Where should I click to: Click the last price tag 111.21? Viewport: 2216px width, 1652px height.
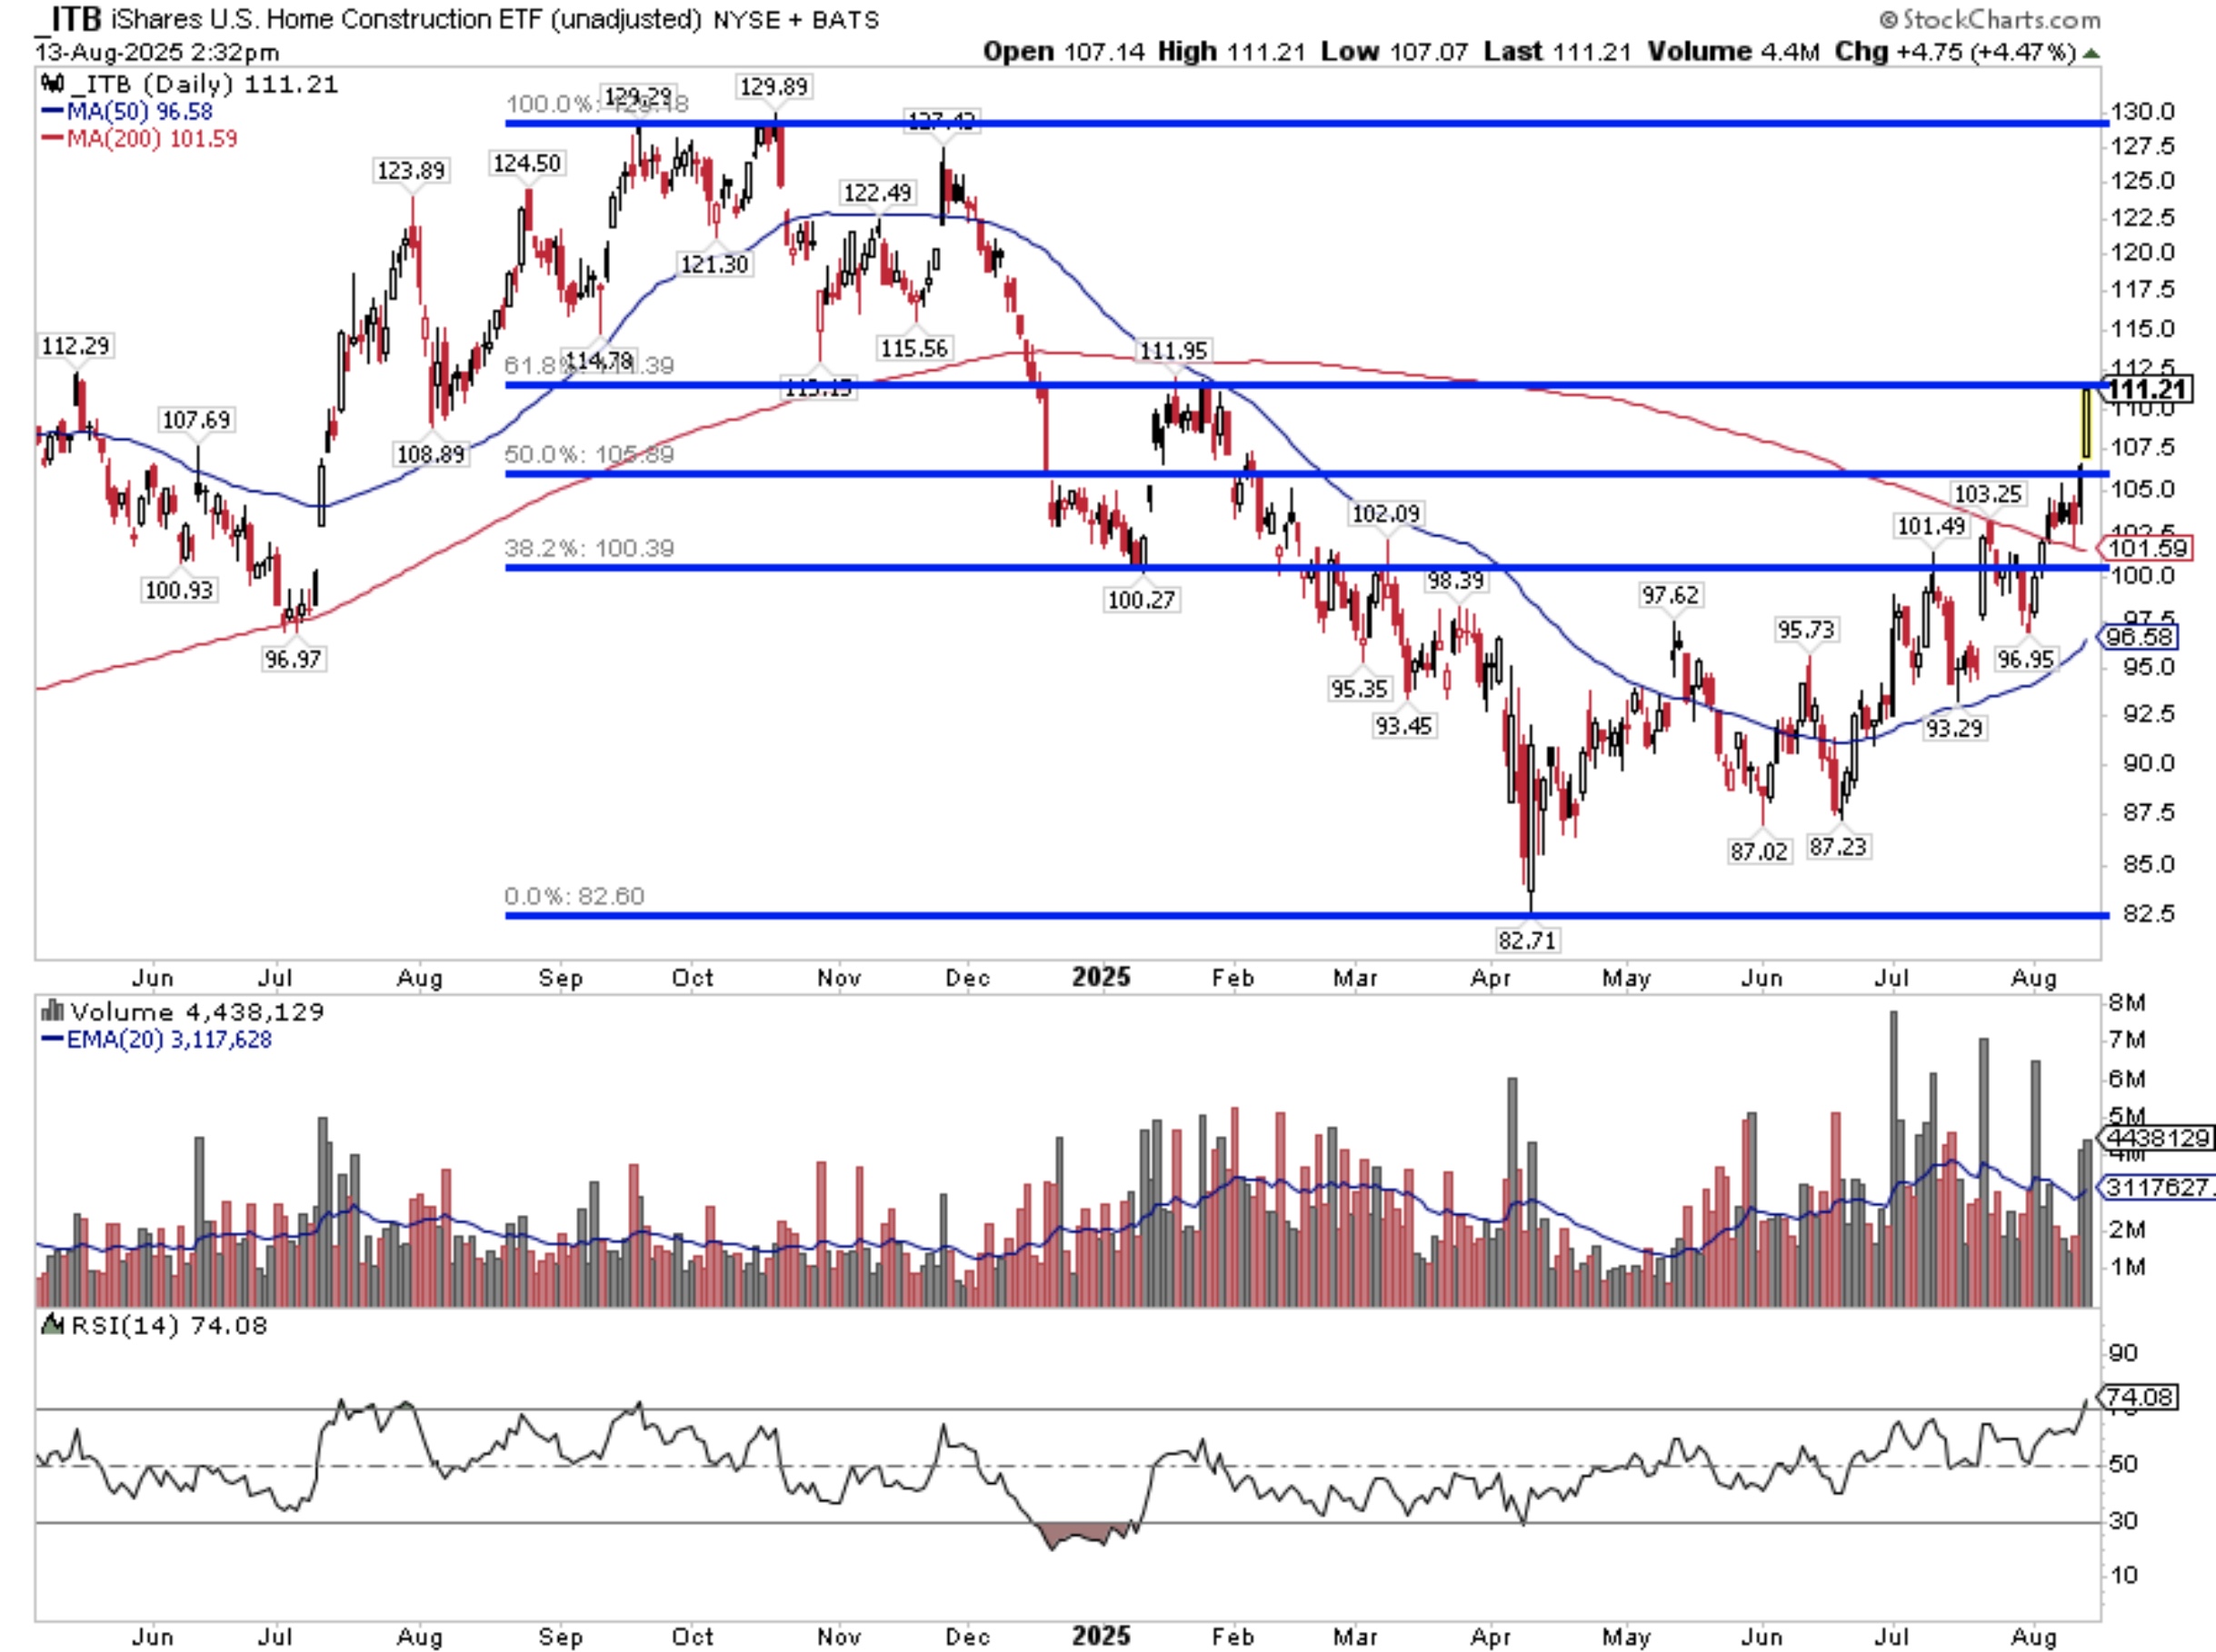click(x=2148, y=388)
